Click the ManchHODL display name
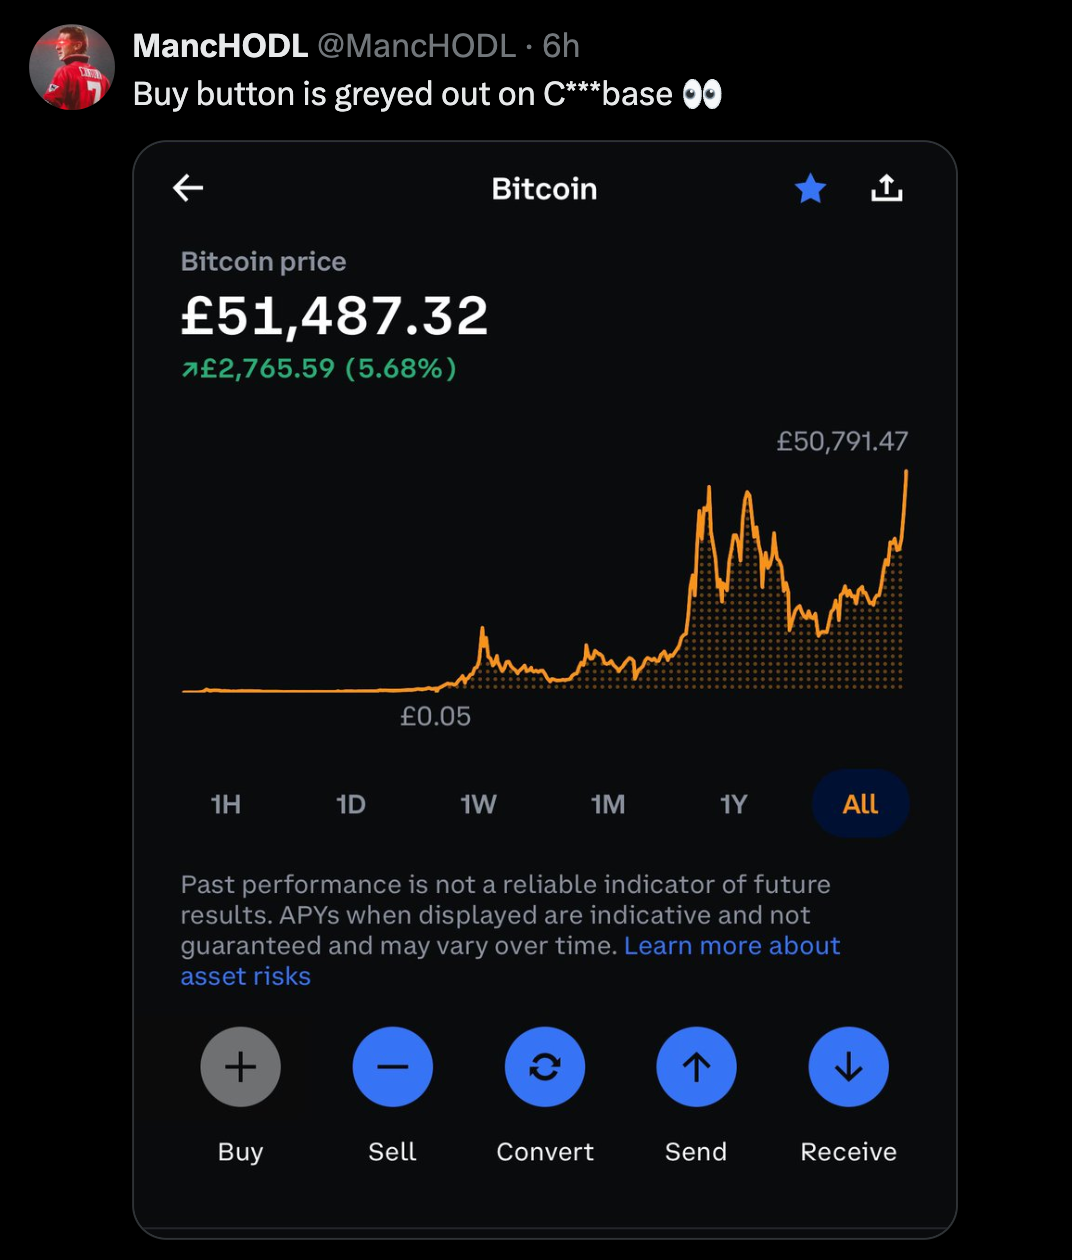Screen dimensions: 1072x1260 pyautogui.click(x=220, y=46)
